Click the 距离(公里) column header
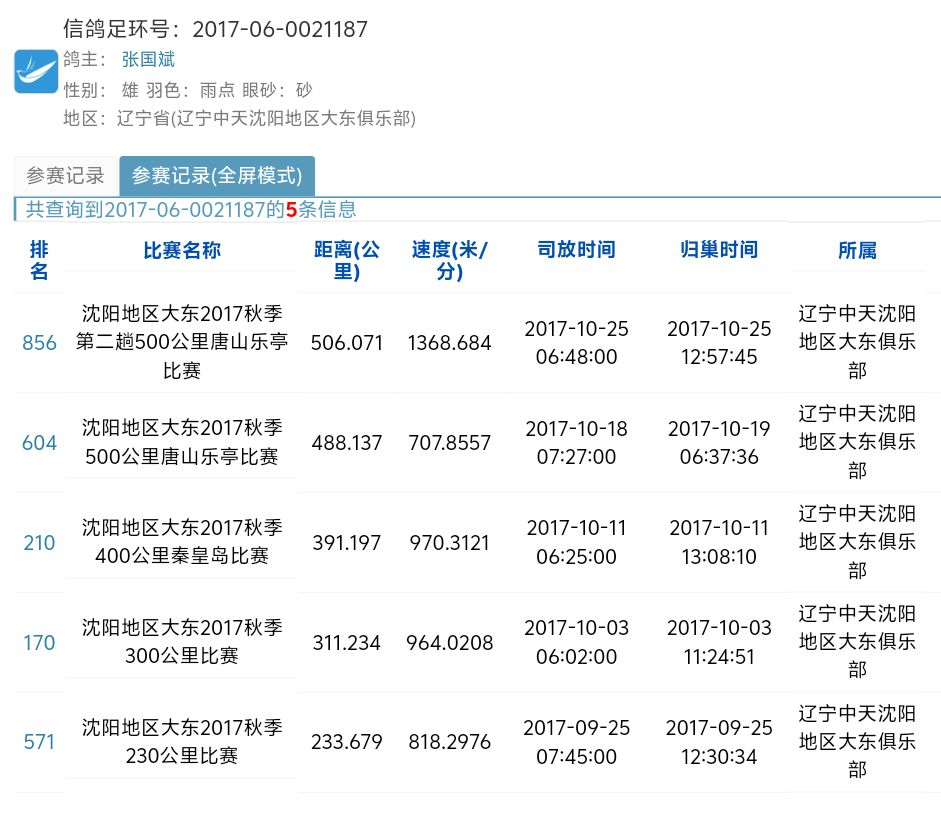 tap(347, 260)
